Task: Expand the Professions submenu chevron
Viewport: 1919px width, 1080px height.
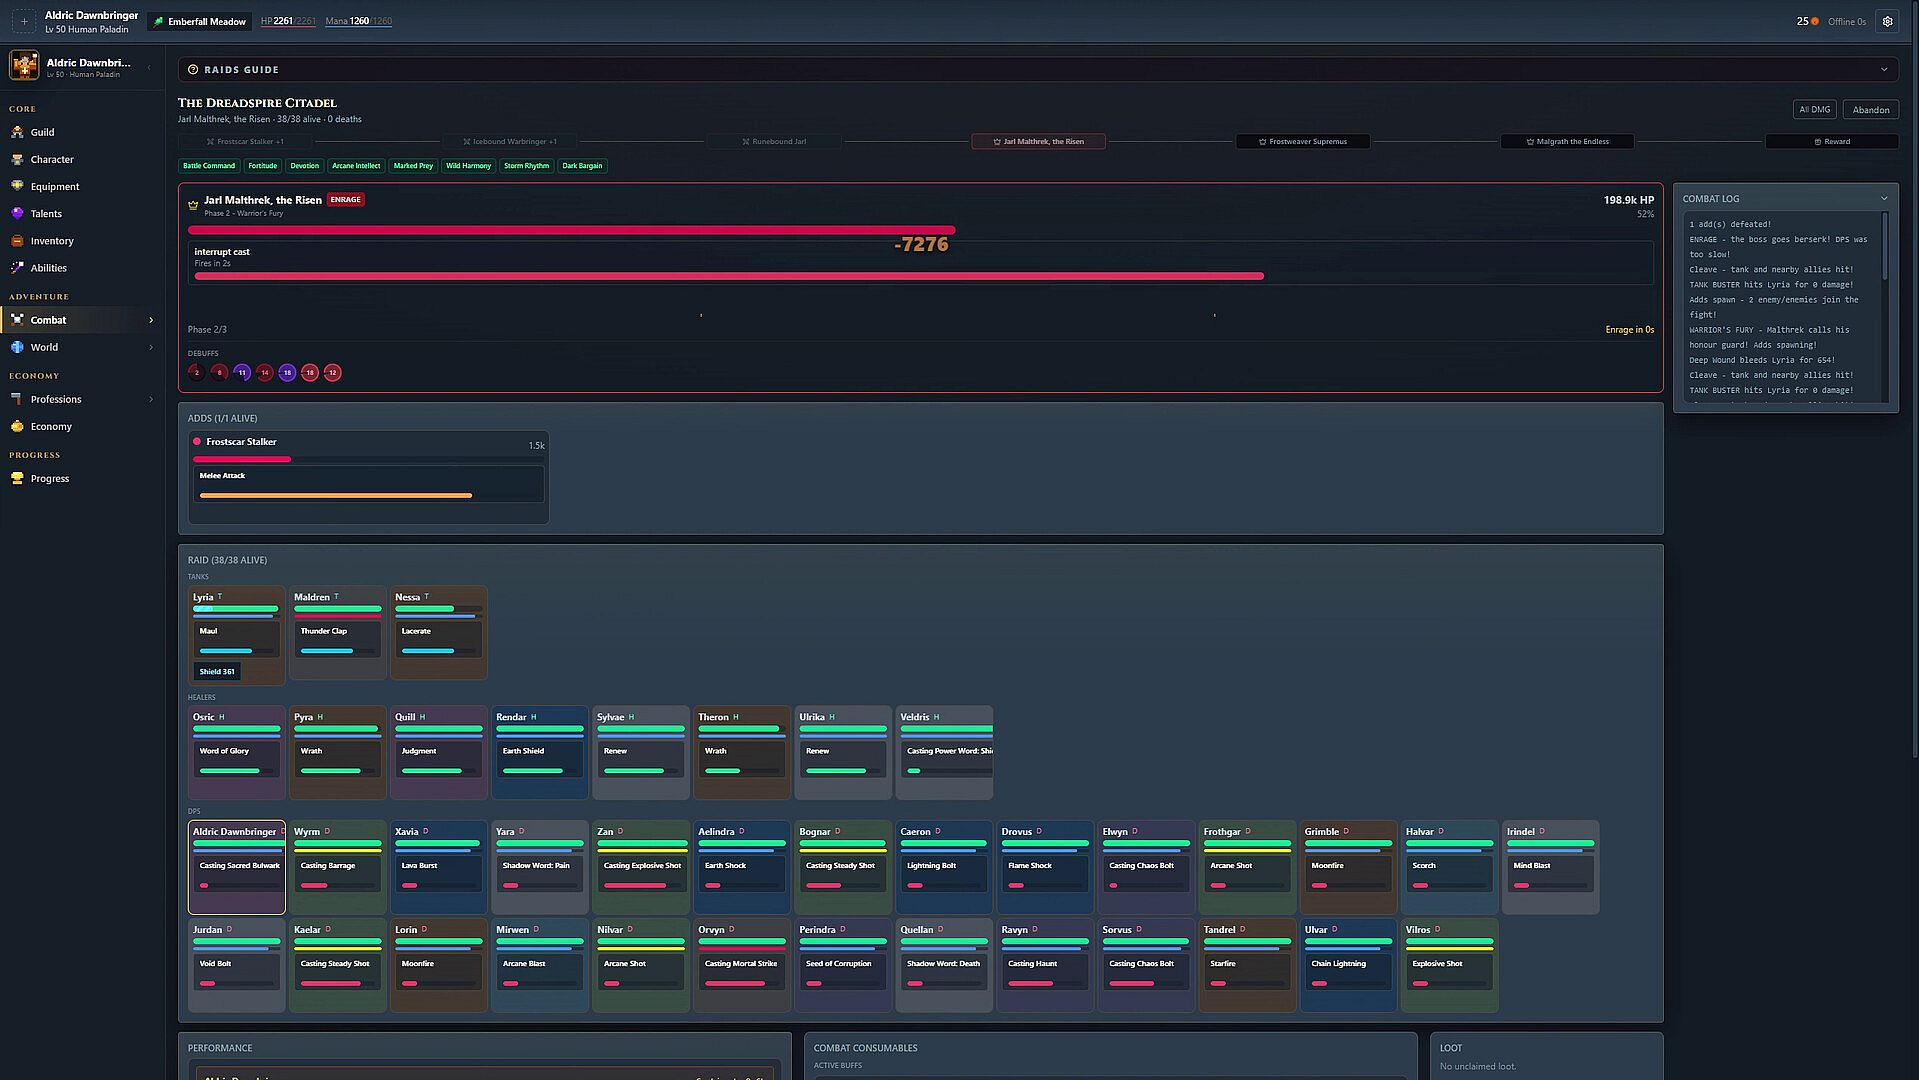Action: (151, 399)
